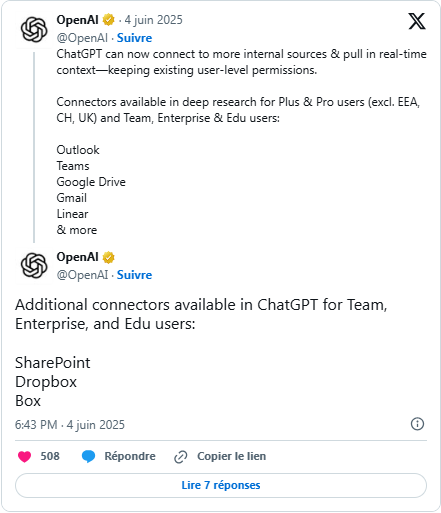Open Lire 7 réponses button
This screenshot has height=513, width=441.
pos(221,485)
